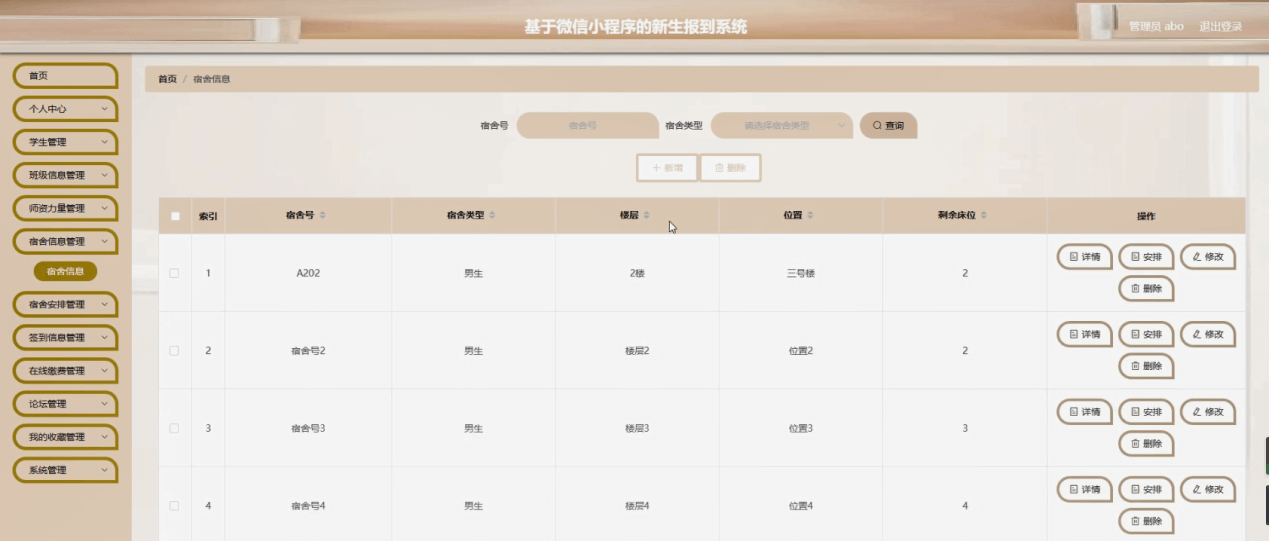
Task: Click the search magnifier 查询 button
Action: [888, 126]
